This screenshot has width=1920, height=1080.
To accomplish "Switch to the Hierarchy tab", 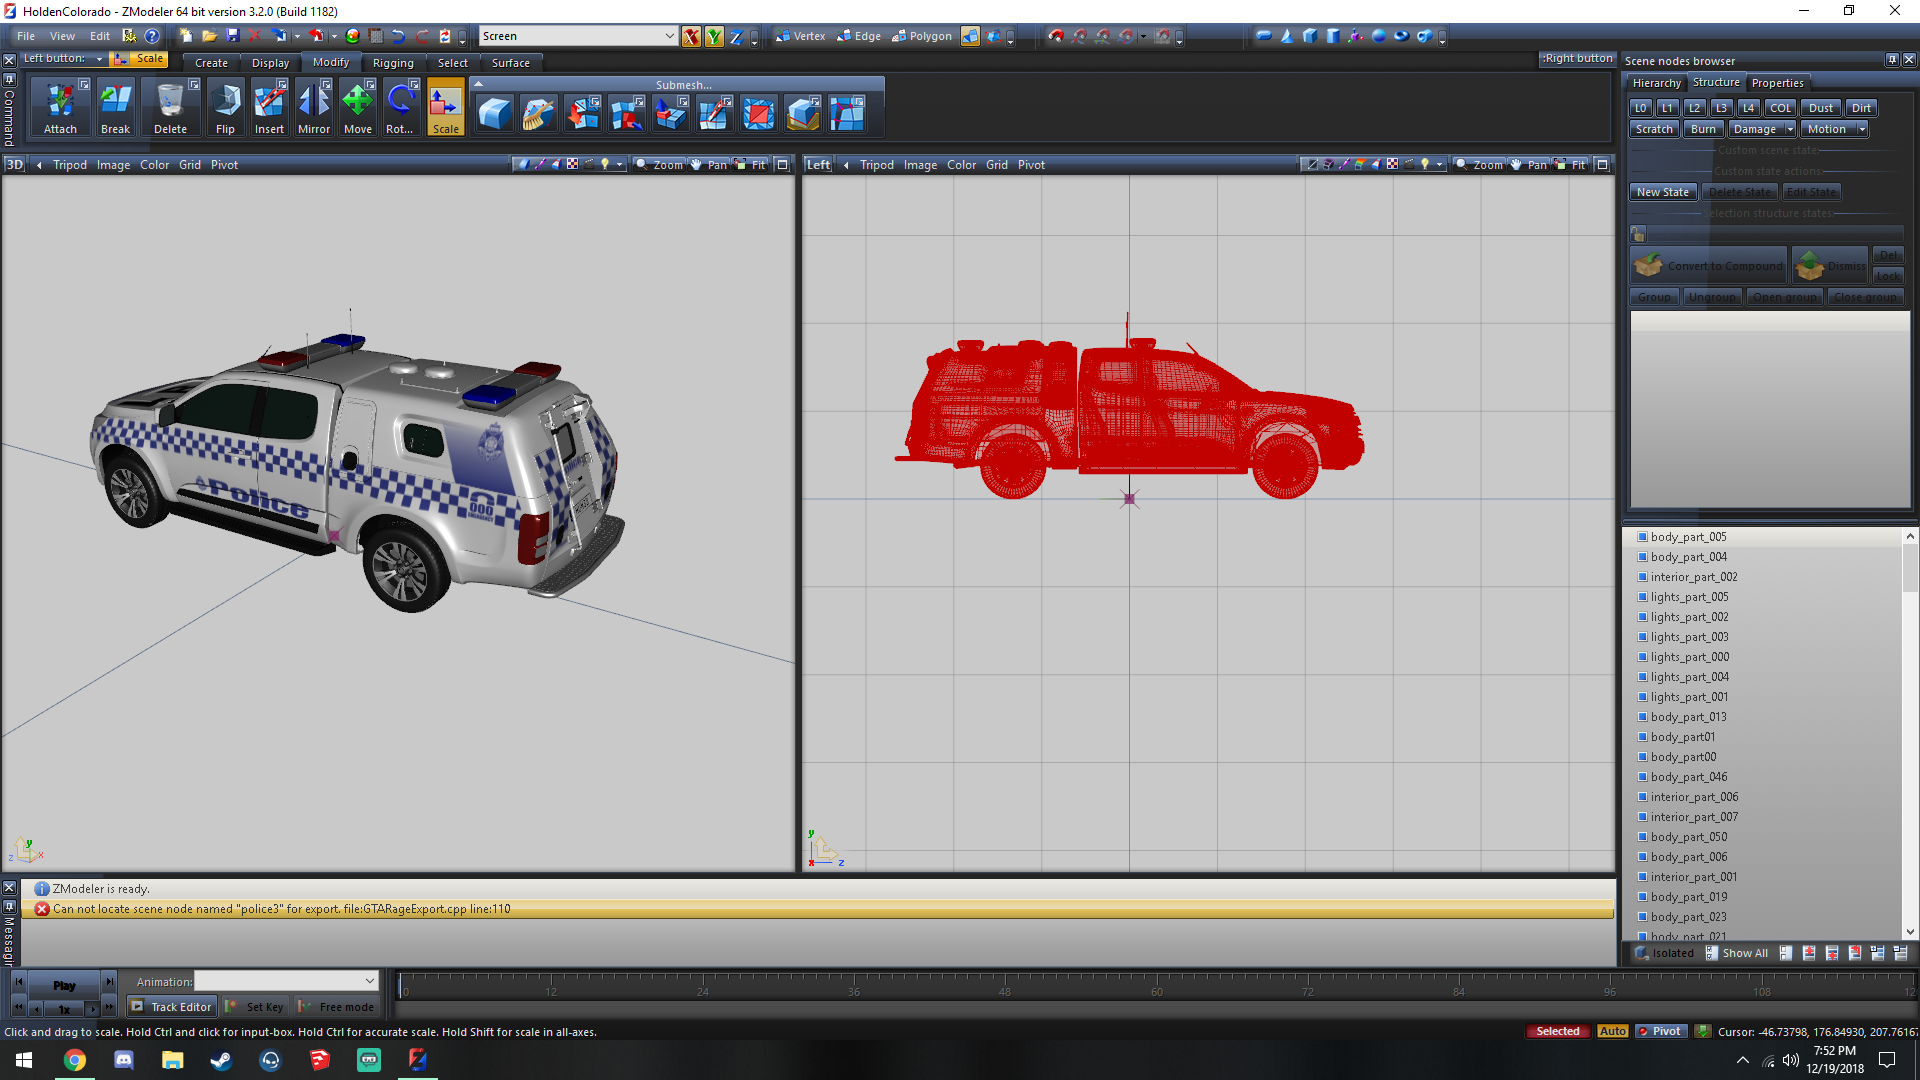I will 1656,83.
